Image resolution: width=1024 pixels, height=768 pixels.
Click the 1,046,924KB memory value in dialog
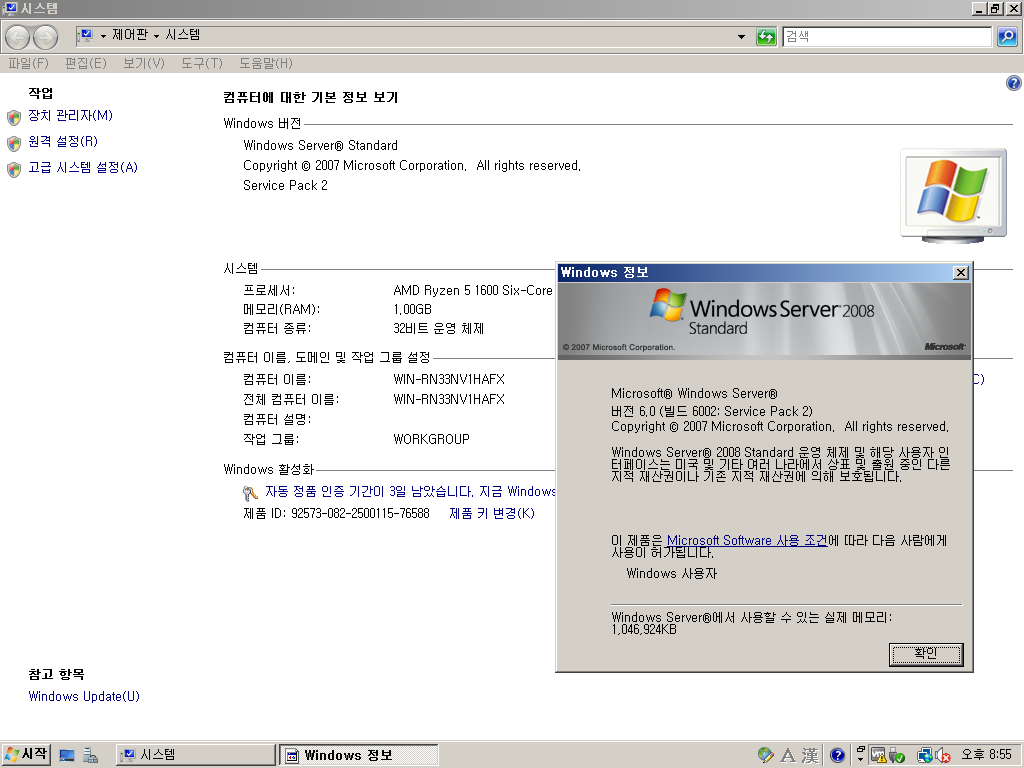point(644,630)
